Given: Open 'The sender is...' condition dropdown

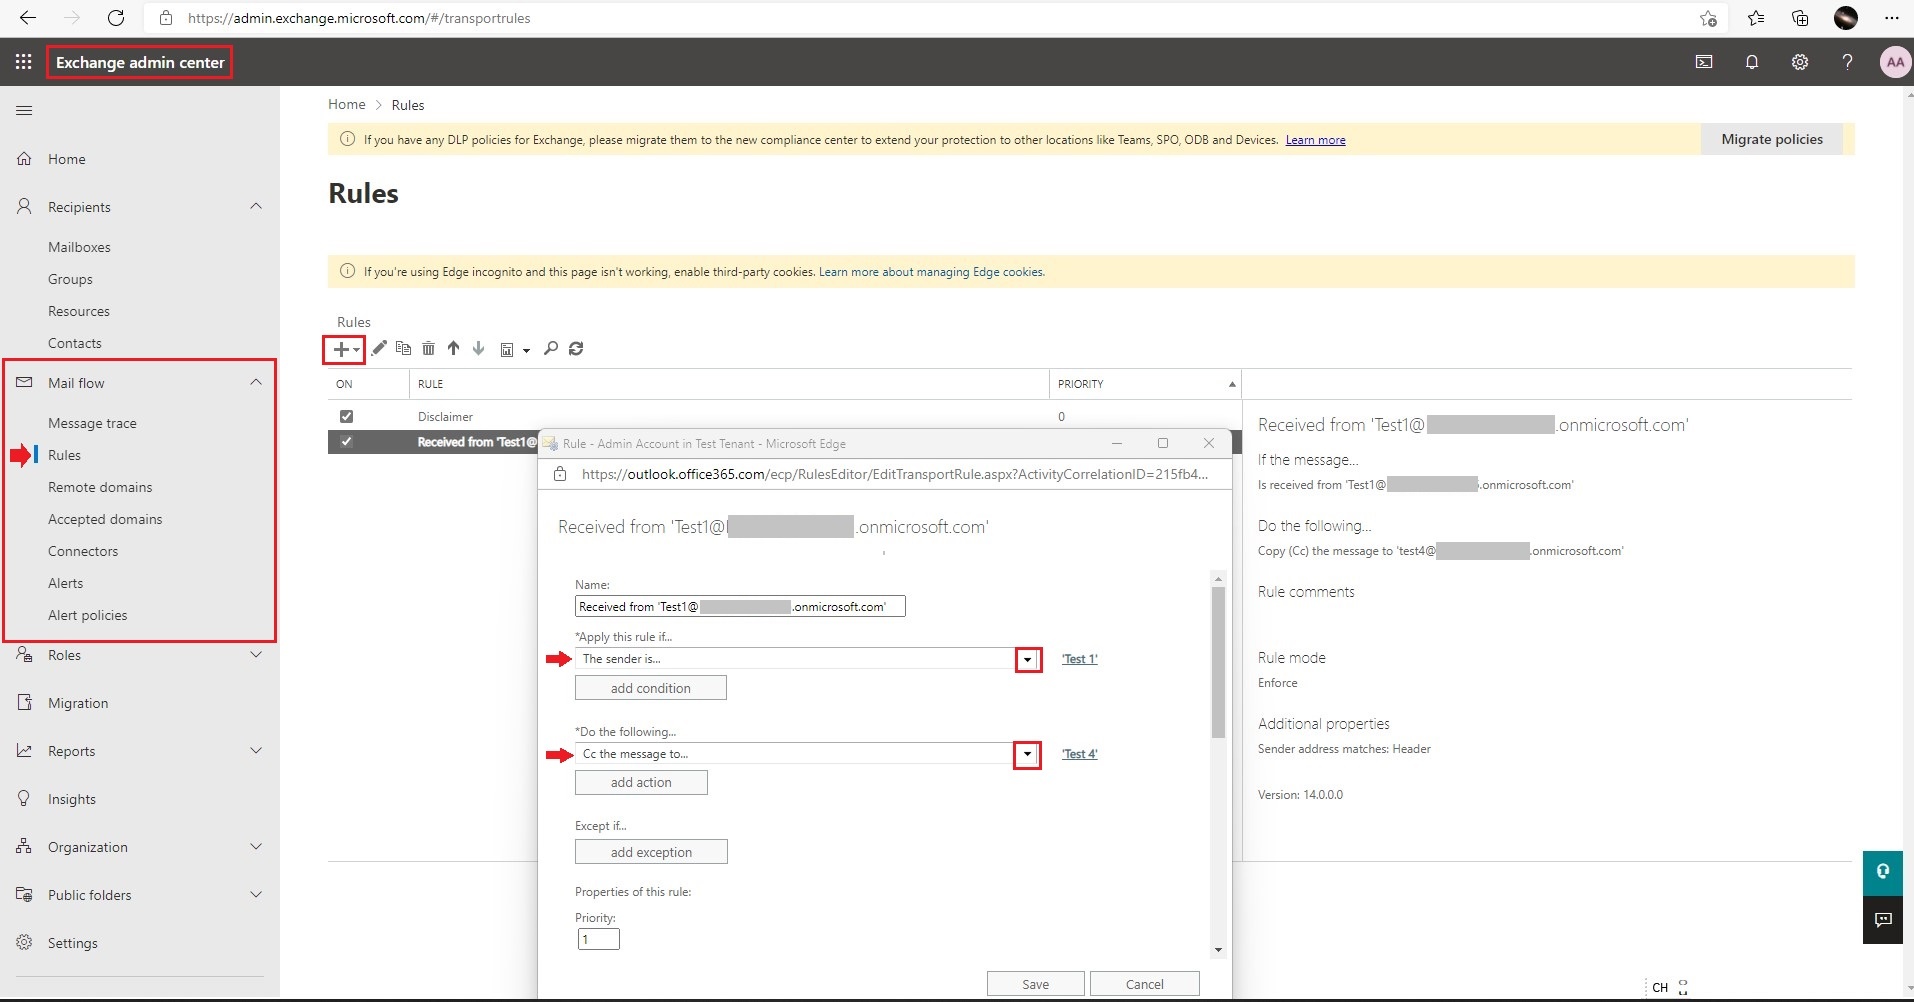Looking at the screenshot, I should tap(1027, 659).
